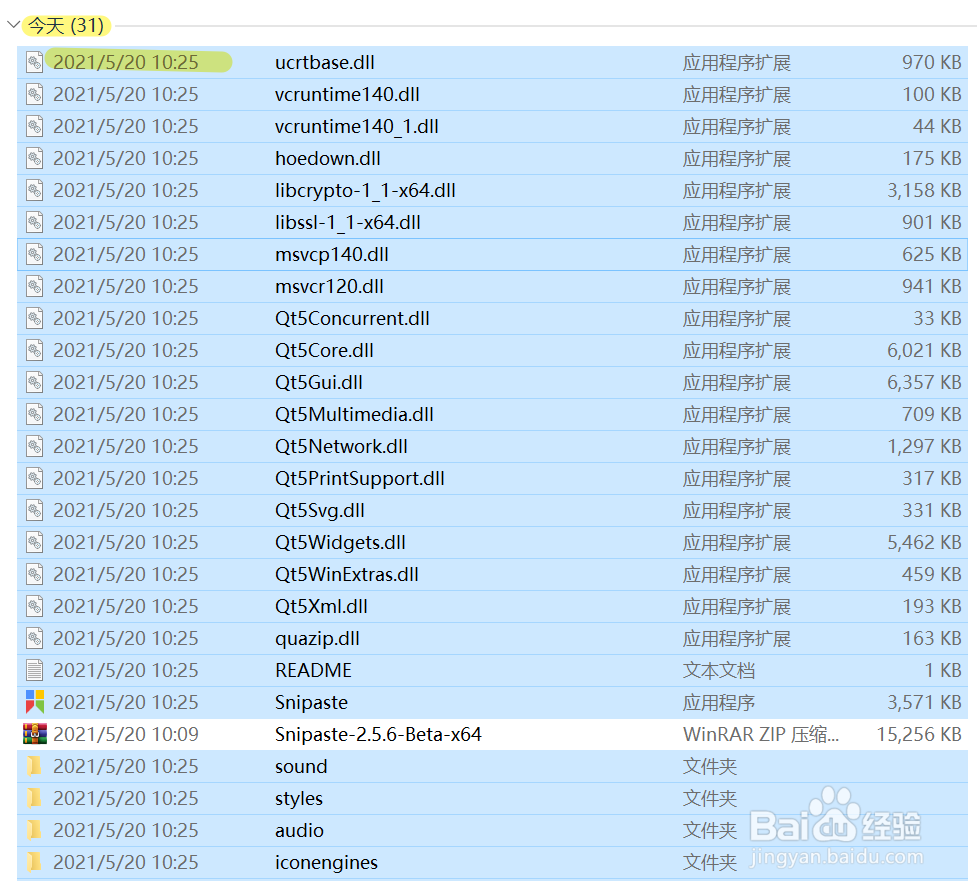Screen dimensions: 977x890
Task: Select the audio folder name
Action: click(x=299, y=830)
